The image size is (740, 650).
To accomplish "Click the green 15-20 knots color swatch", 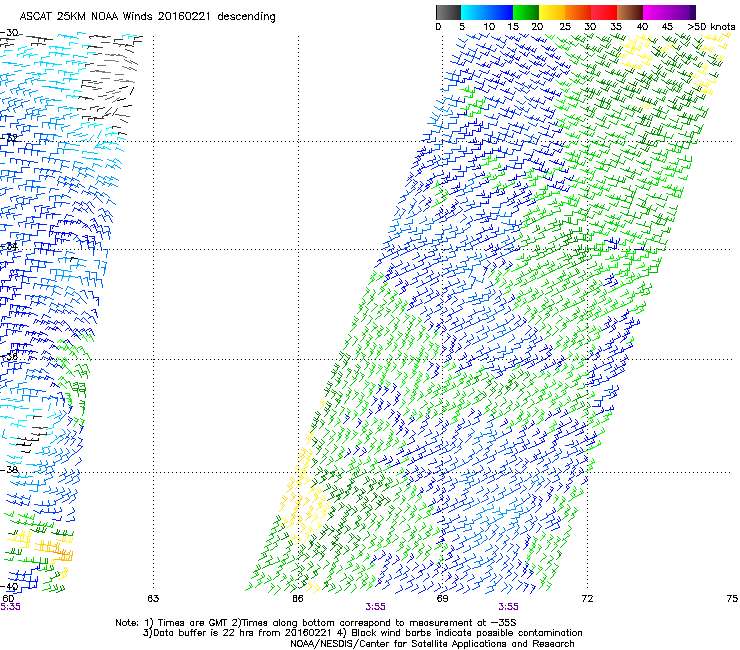I will (x=526, y=12).
